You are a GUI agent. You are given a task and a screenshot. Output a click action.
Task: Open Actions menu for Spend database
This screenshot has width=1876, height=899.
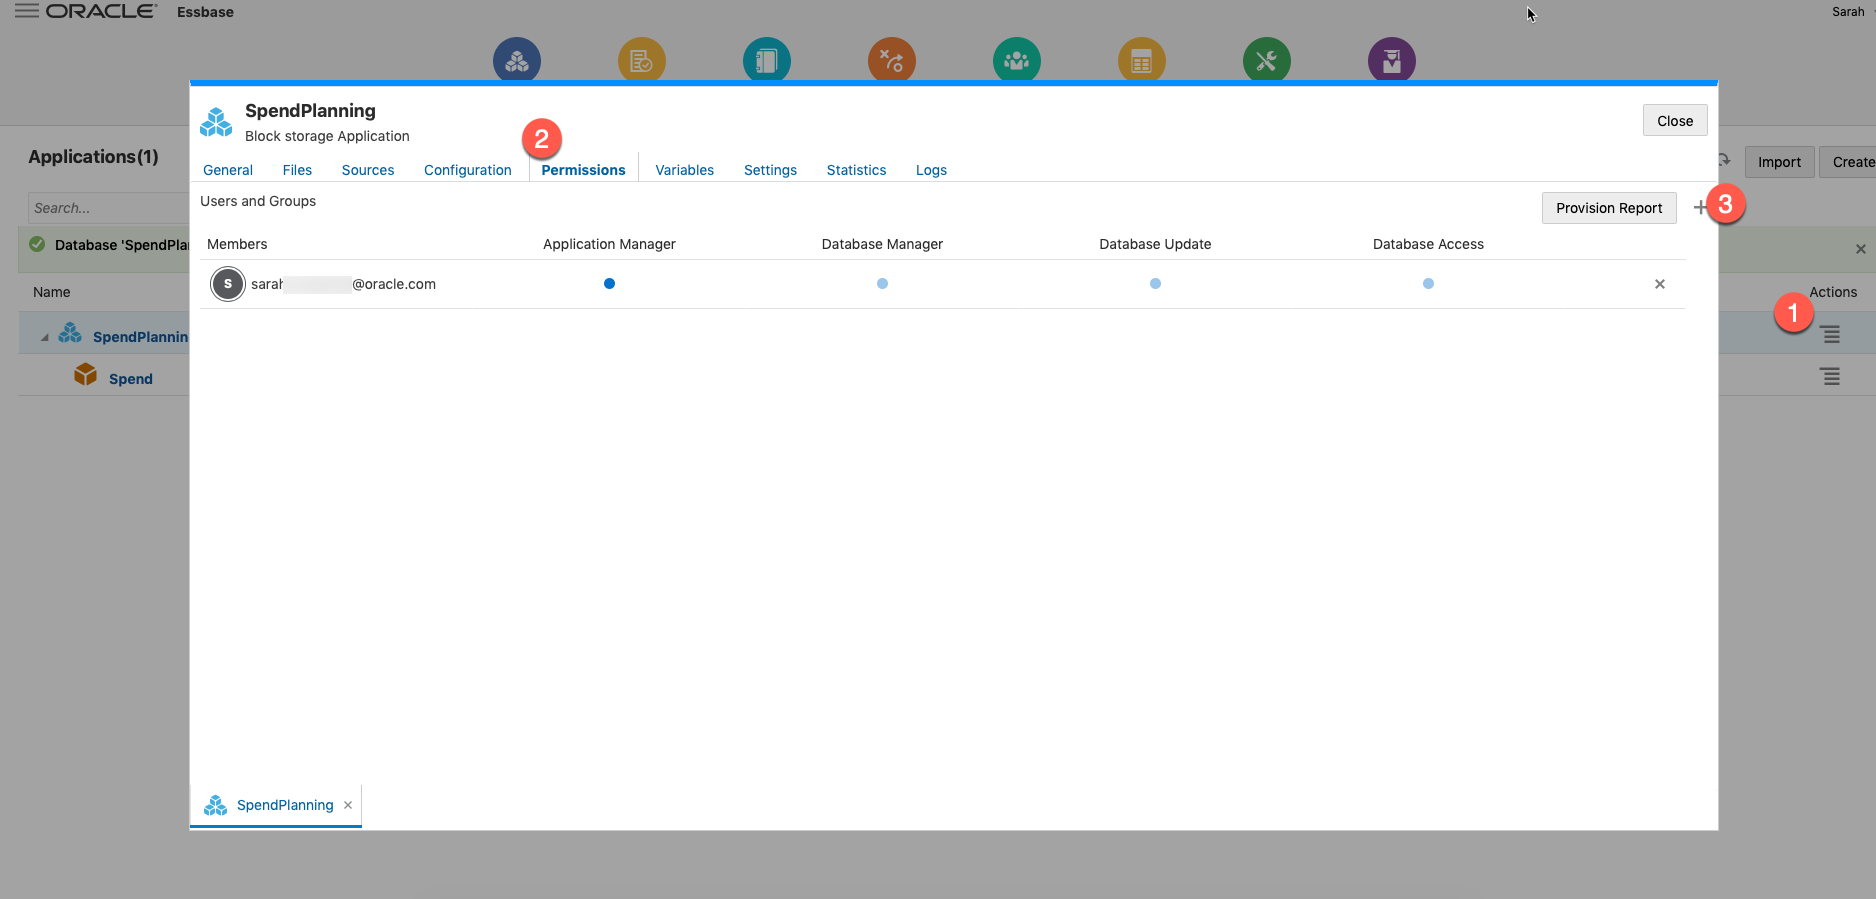coord(1829,377)
